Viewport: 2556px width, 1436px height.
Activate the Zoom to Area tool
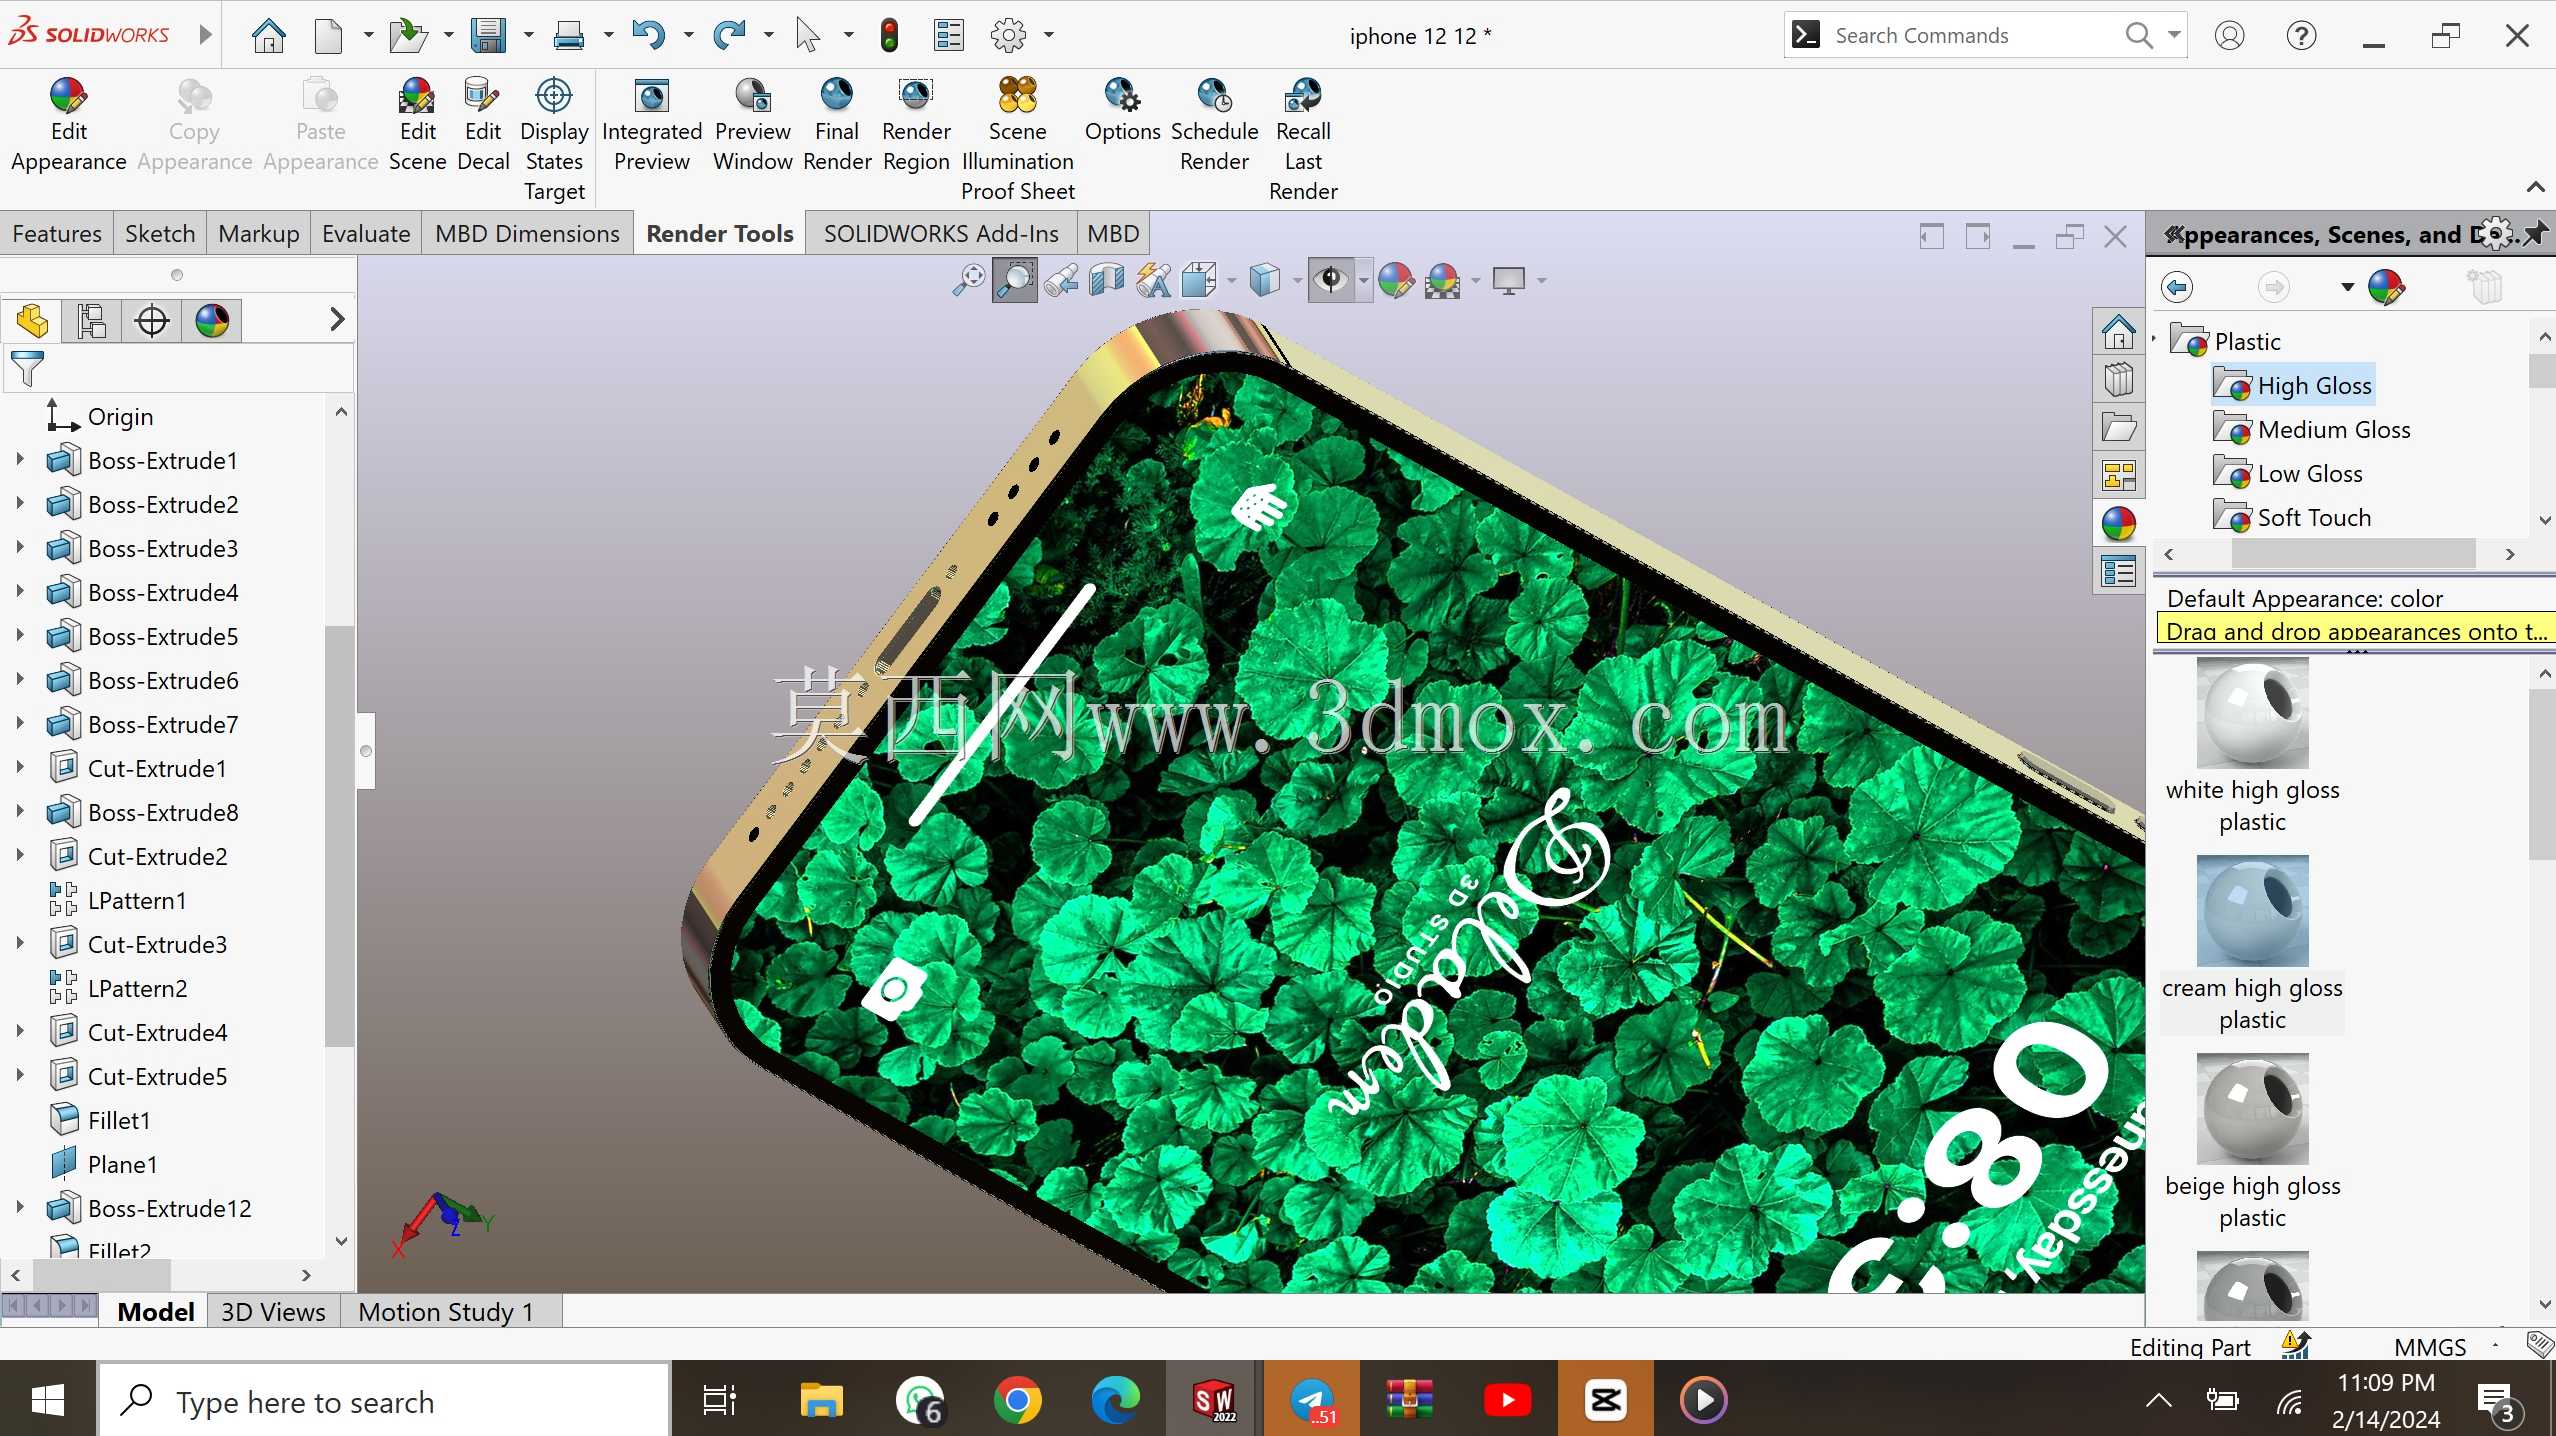click(1014, 281)
